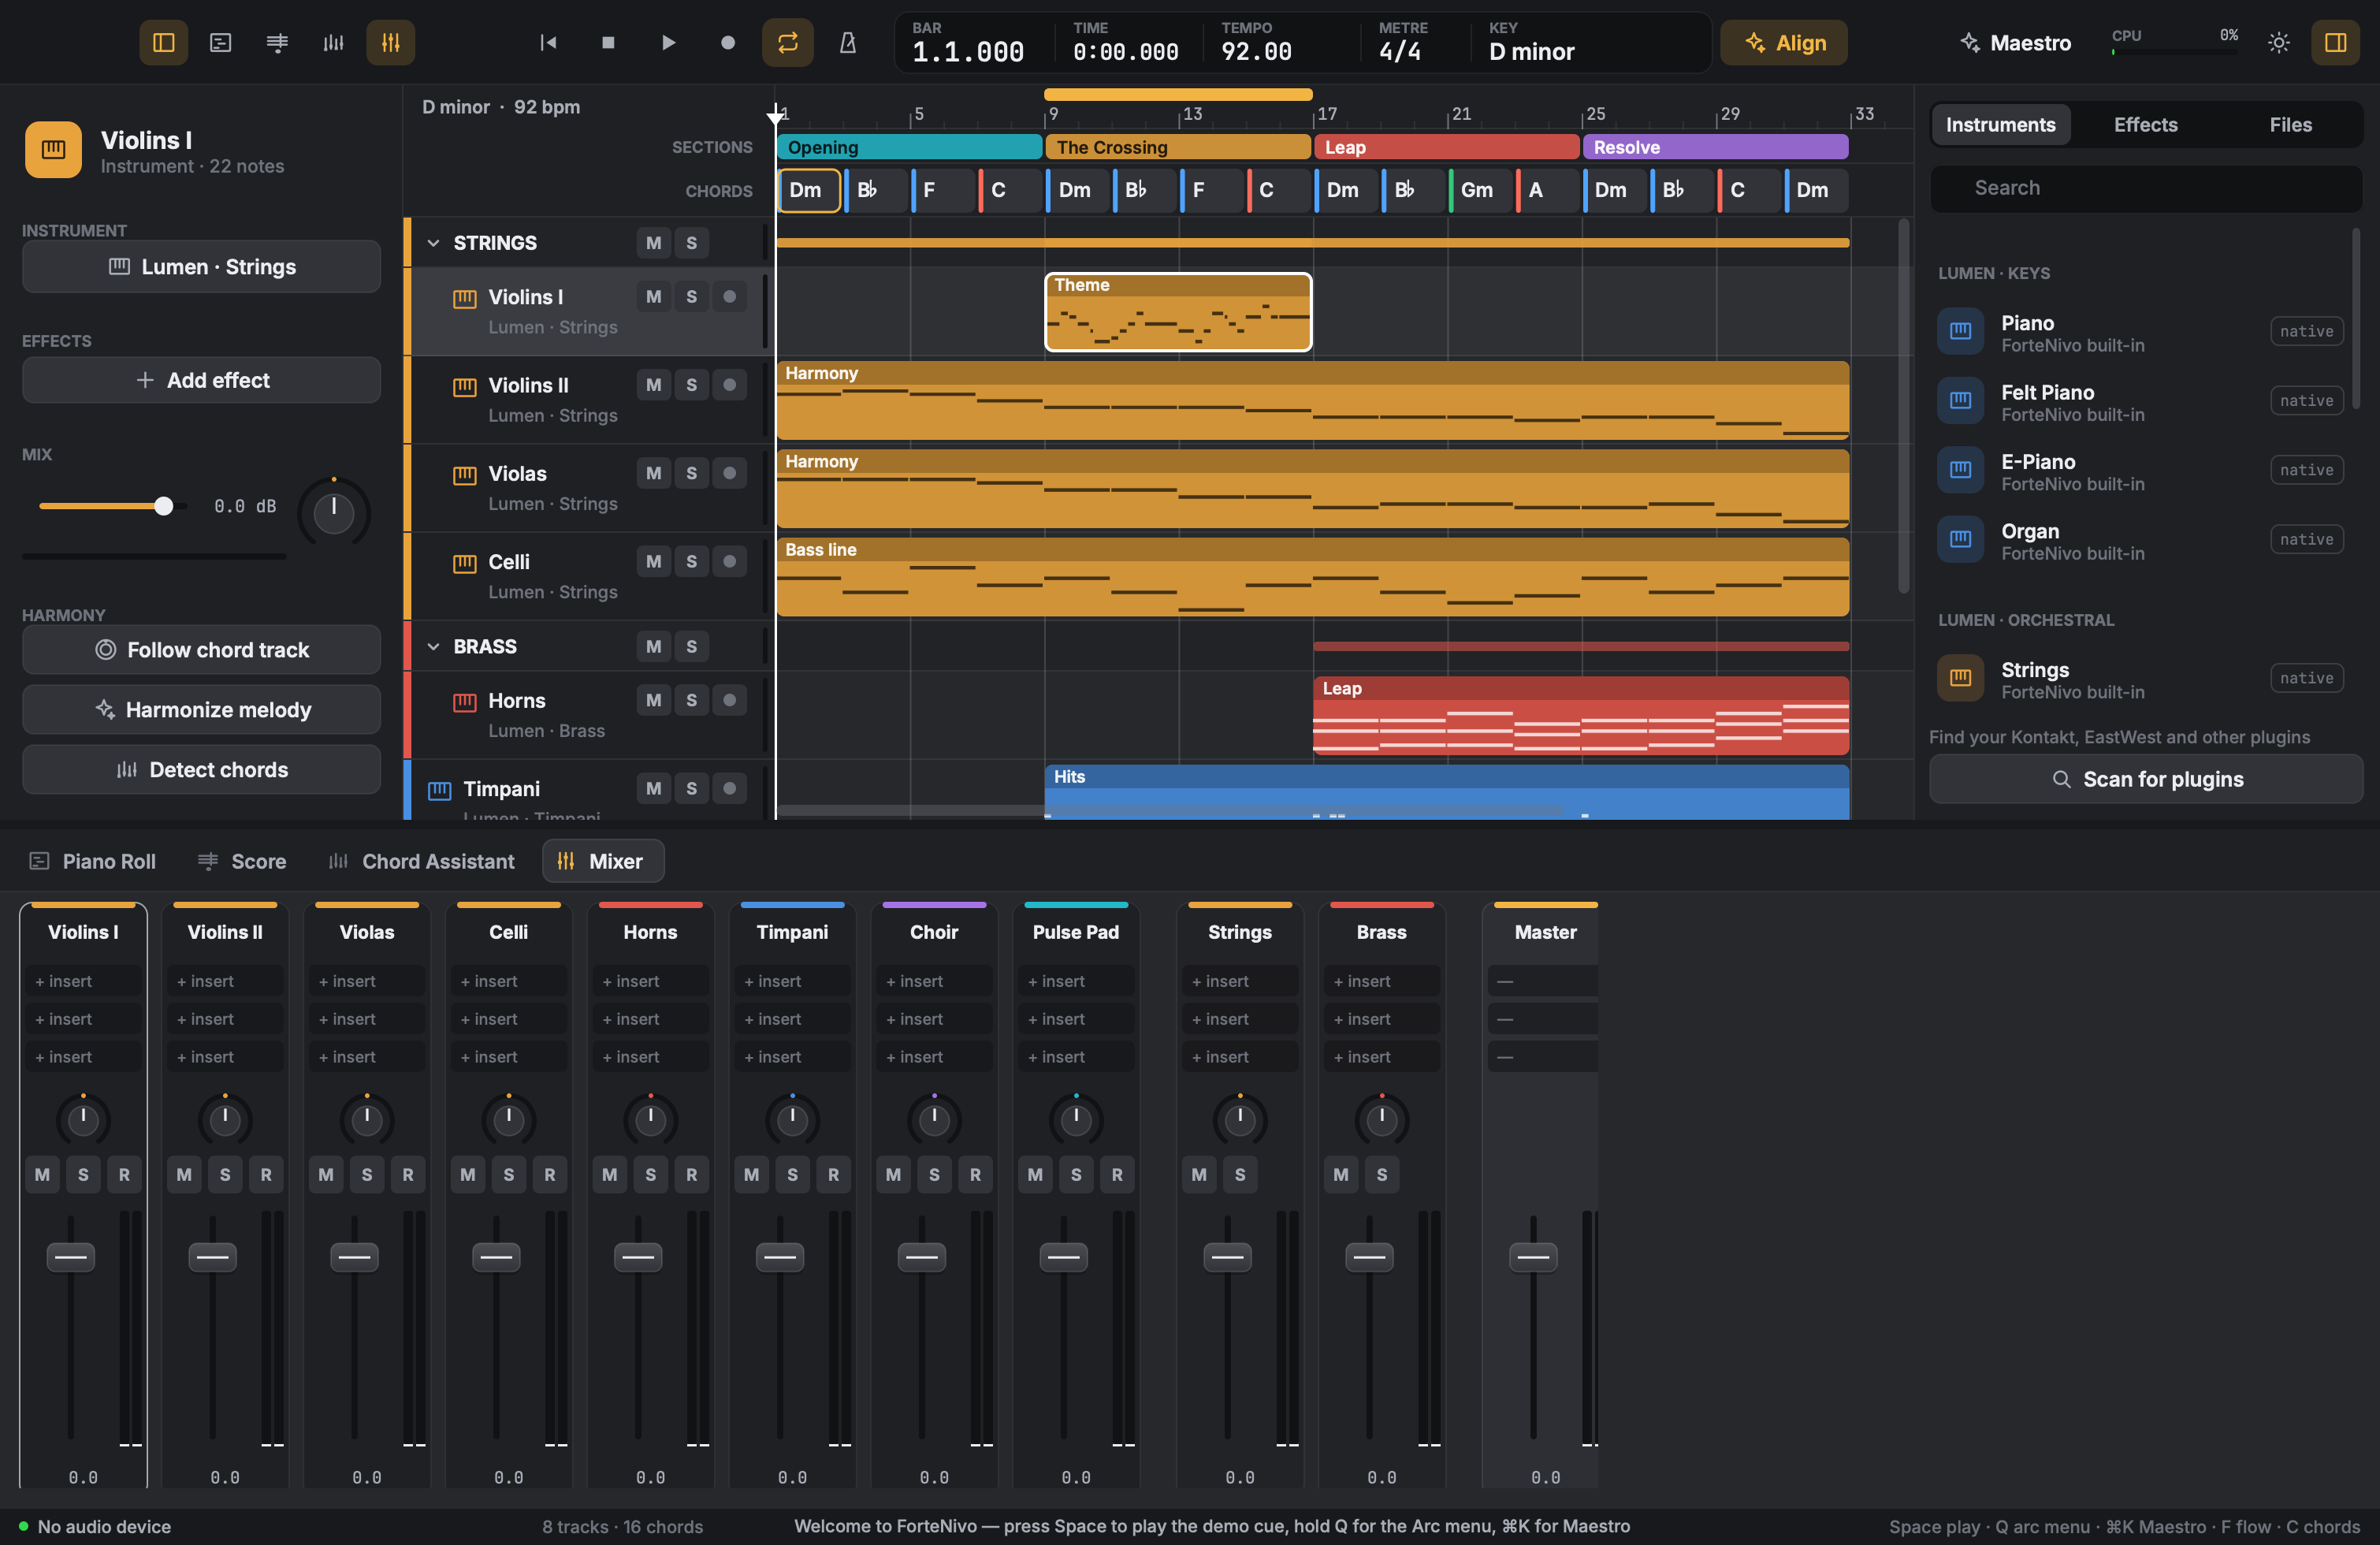Arm record on the Celli track
The image size is (2380, 1545).
[x=729, y=561]
